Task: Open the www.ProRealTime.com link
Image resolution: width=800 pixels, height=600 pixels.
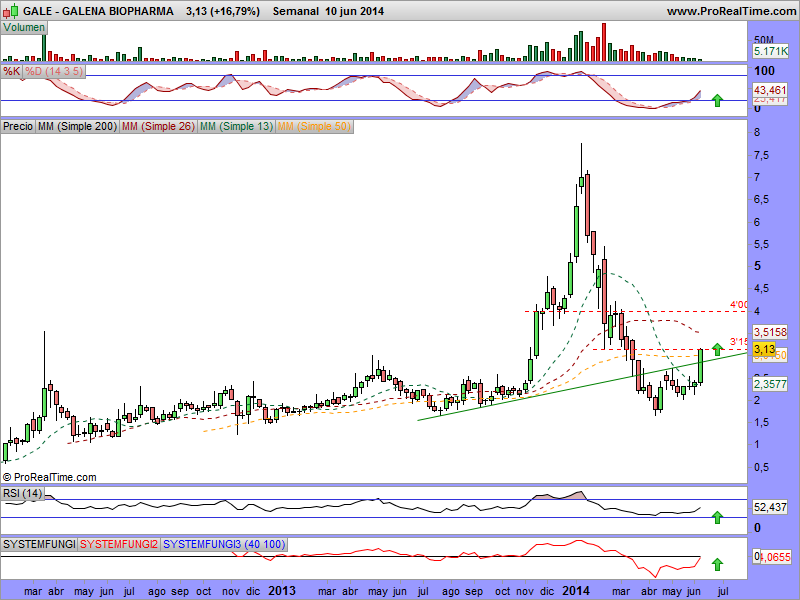Action: [x=731, y=11]
